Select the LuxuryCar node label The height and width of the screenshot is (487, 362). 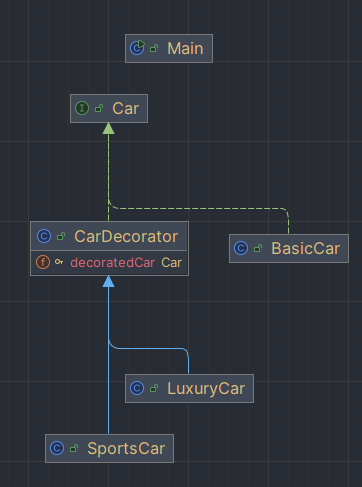pyautogui.click(x=206, y=389)
